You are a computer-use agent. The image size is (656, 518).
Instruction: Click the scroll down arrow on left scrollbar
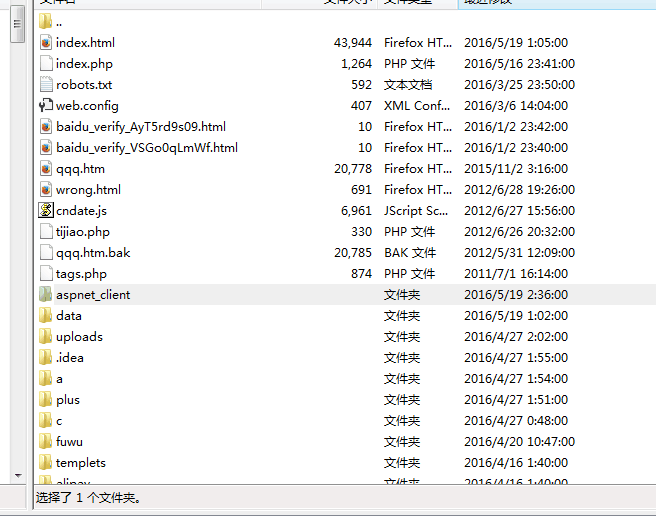pyautogui.click(x=17, y=475)
